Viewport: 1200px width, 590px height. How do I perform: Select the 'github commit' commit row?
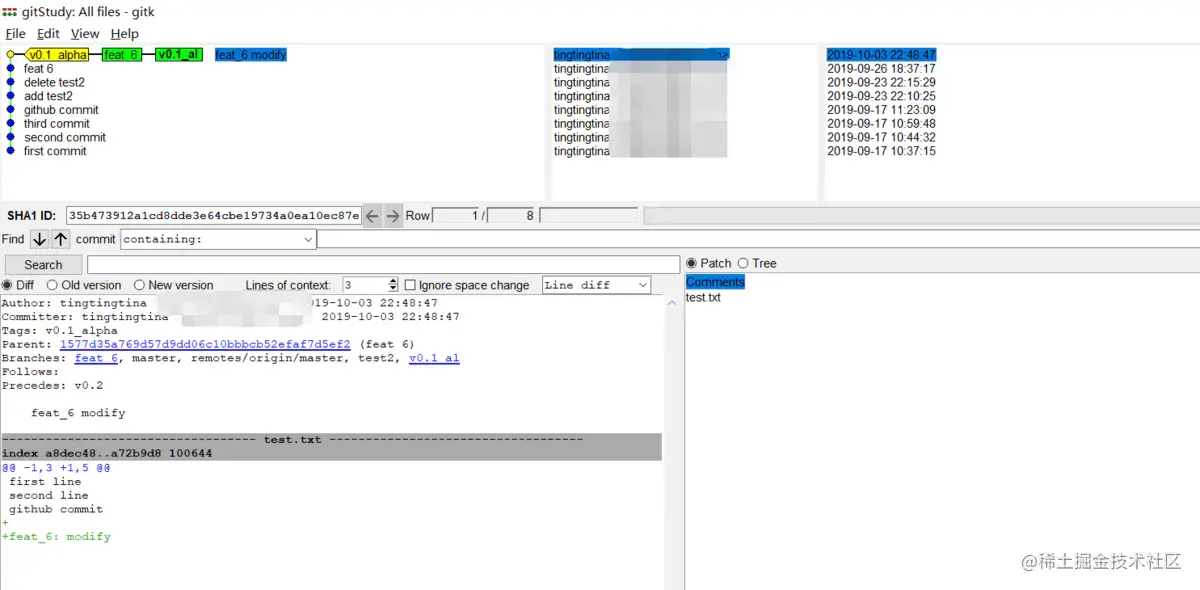click(61, 110)
